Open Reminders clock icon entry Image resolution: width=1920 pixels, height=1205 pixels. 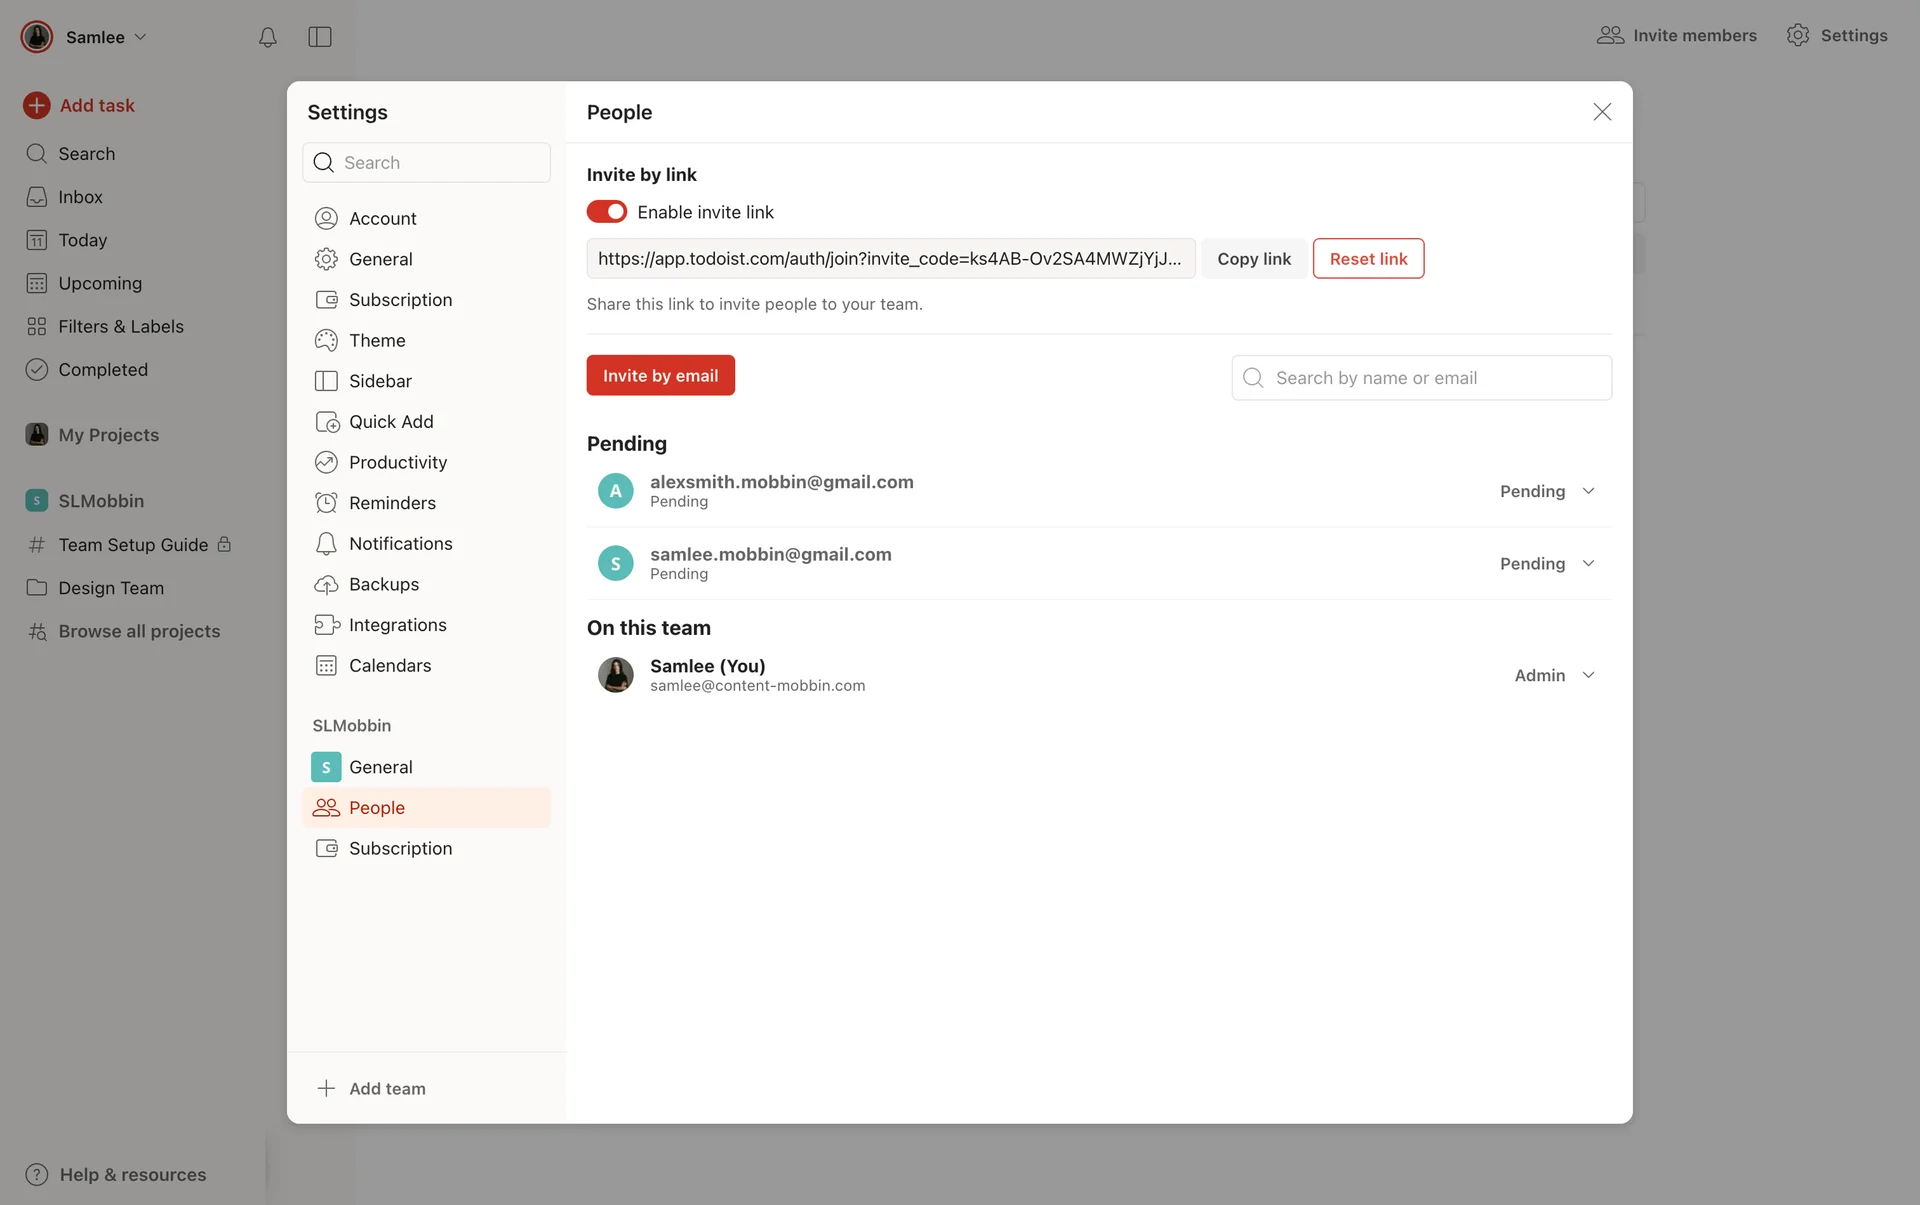[x=326, y=503]
